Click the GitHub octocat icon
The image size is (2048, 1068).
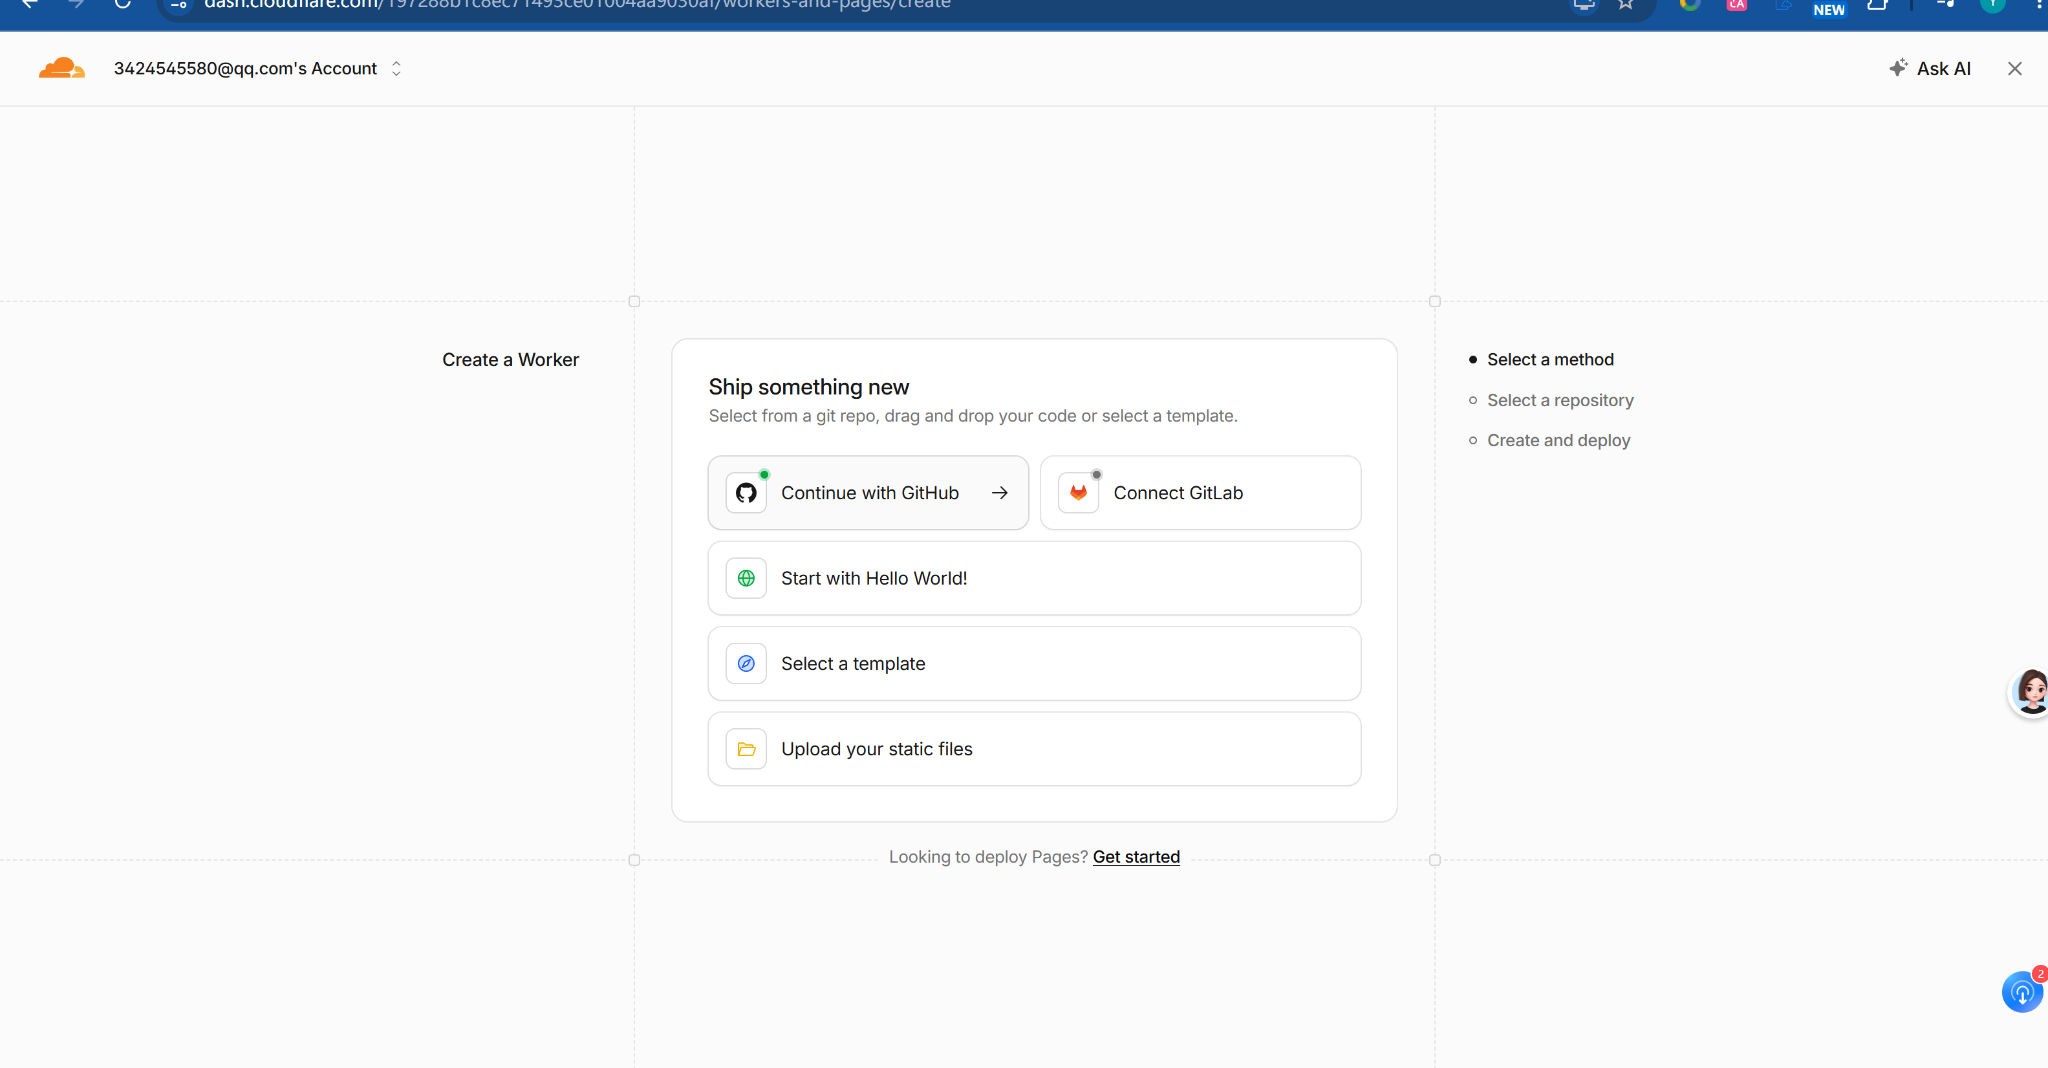(746, 493)
